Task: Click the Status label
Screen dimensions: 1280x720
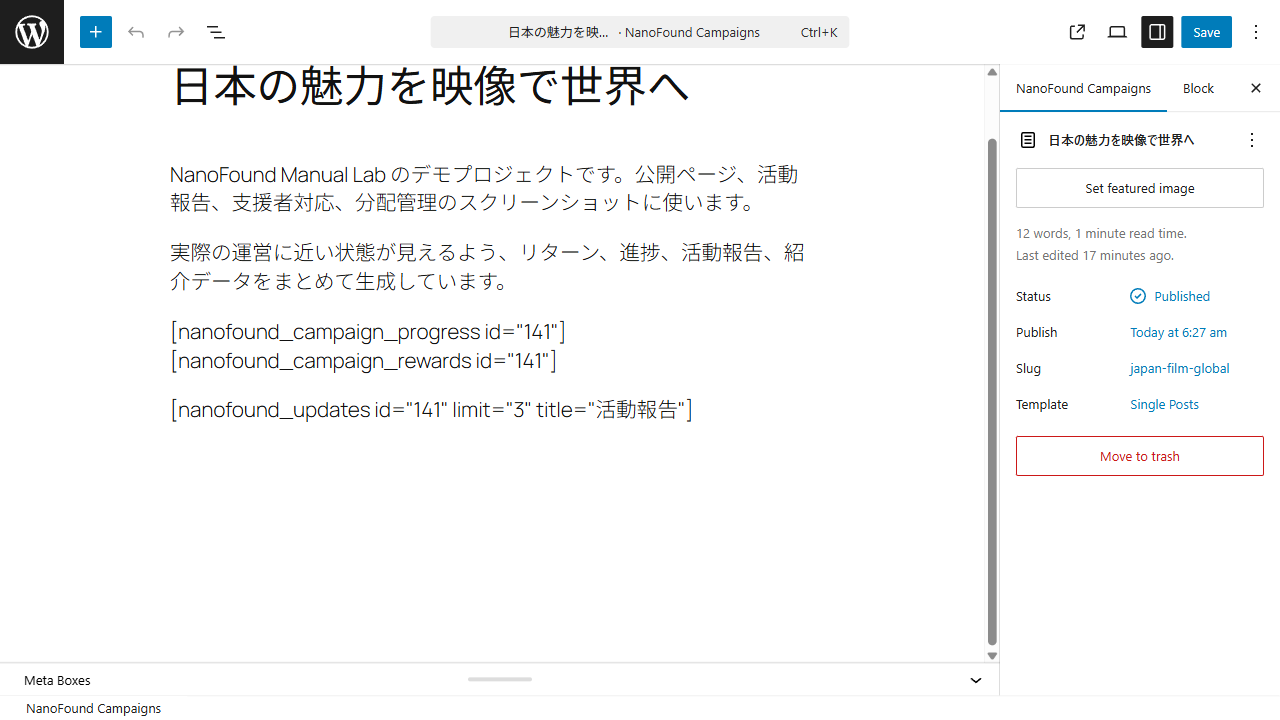Action: coord(1033,296)
